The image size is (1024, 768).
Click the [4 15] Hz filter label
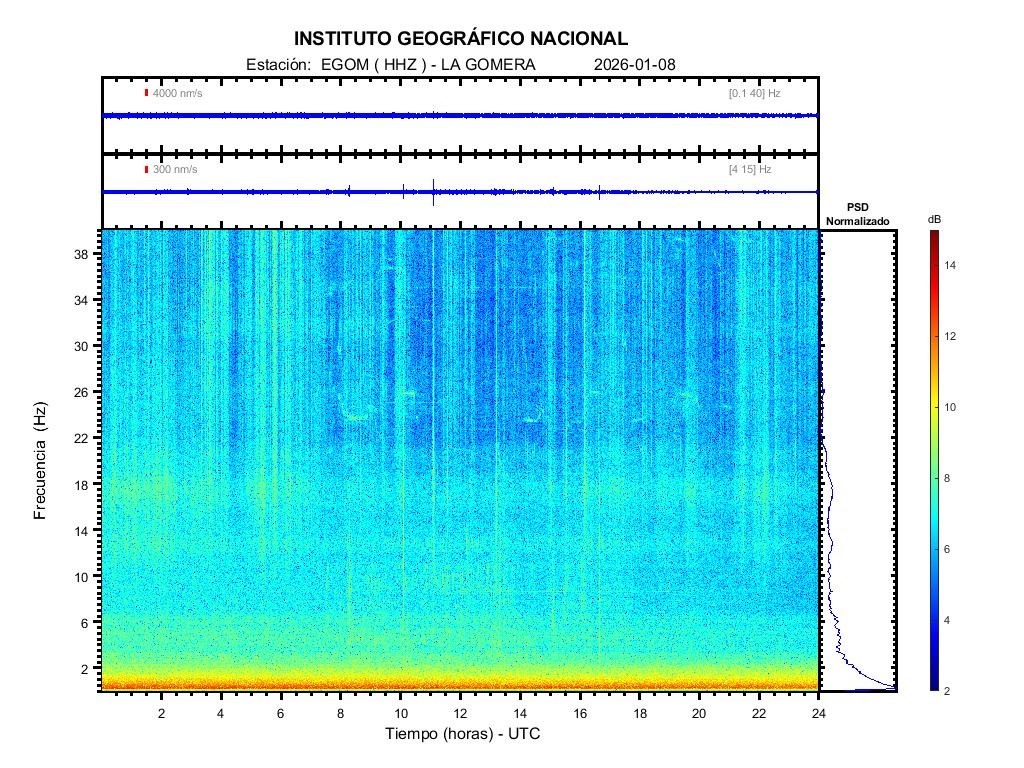coord(750,169)
